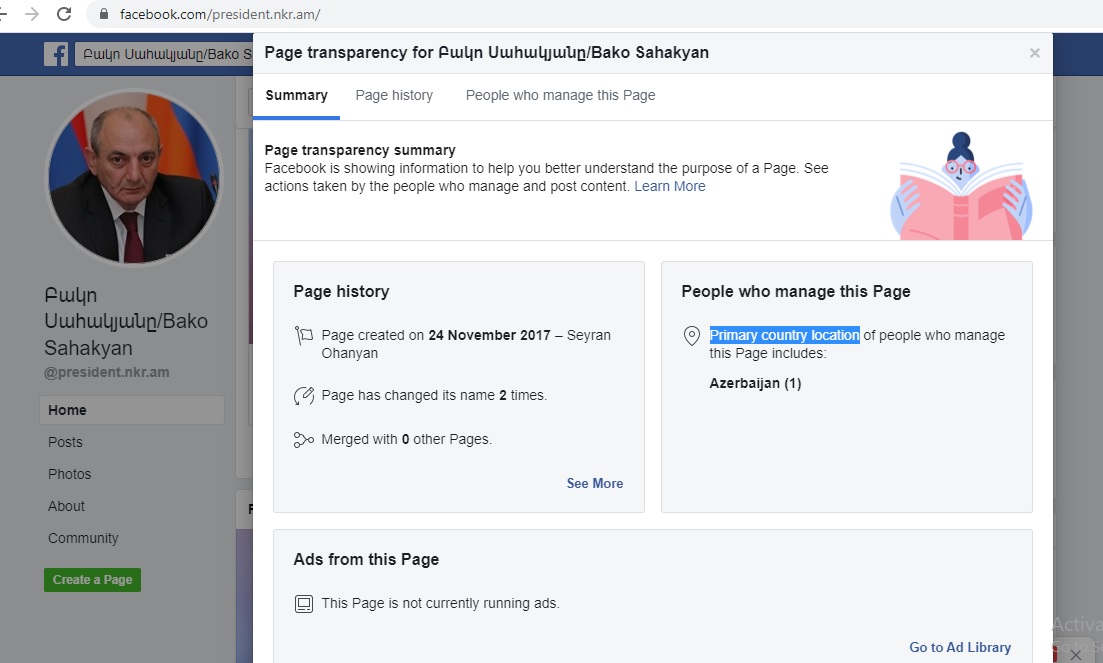Image resolution: width=1103 pixels, height=663 pixels.
Task: Click the page creation flag icon
Action: 304,335
